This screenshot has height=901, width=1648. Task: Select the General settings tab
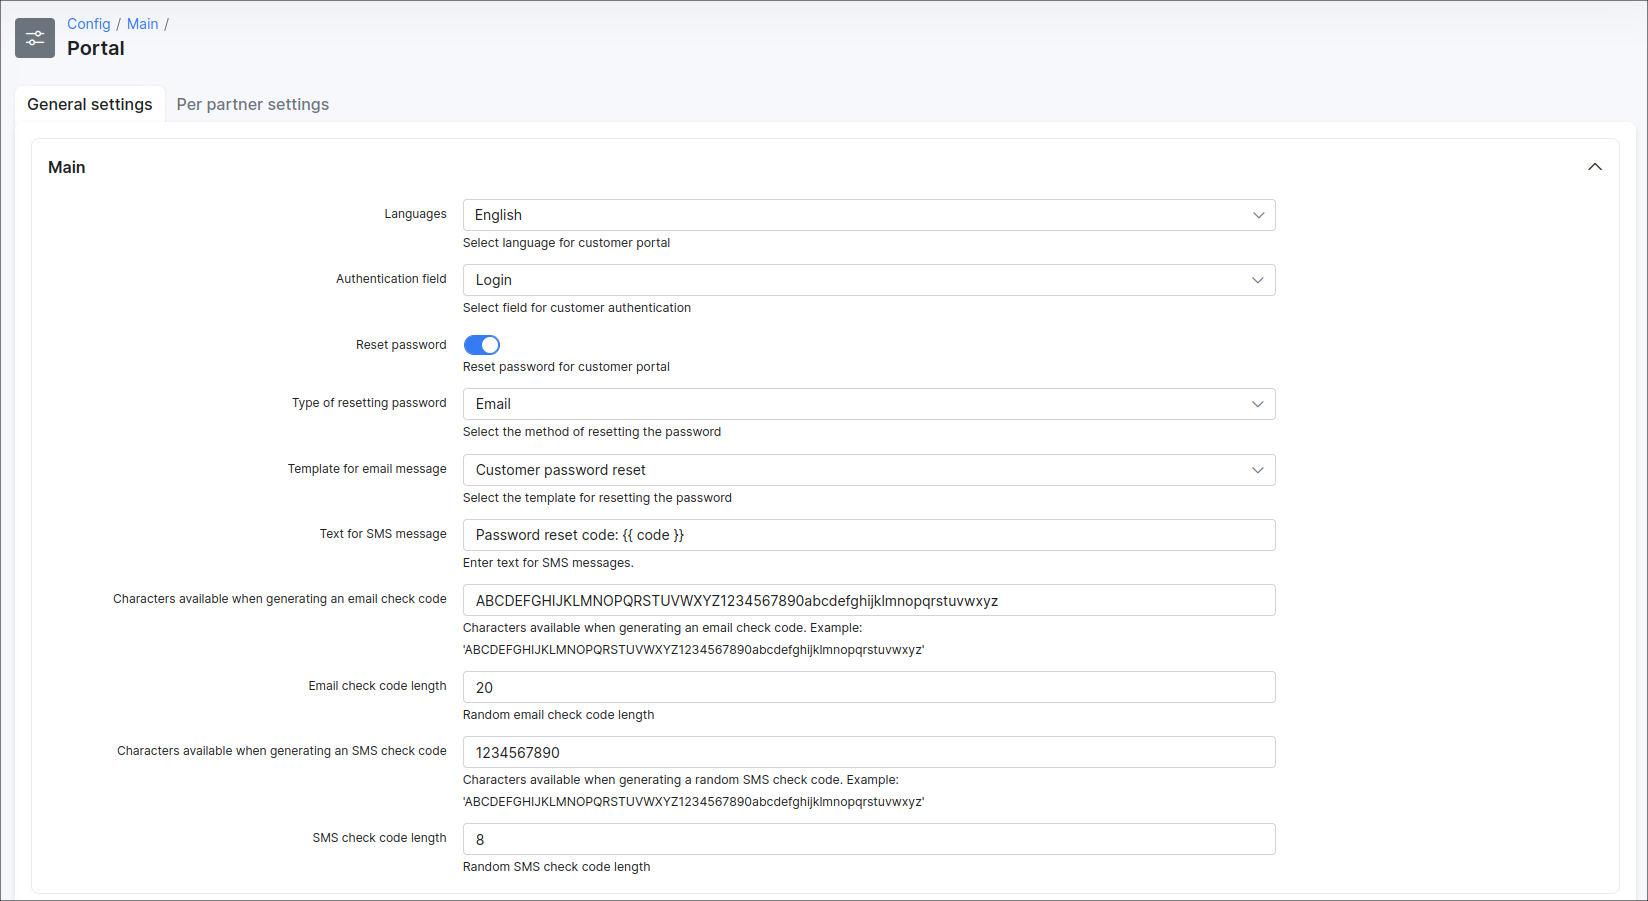coord(90,104)
